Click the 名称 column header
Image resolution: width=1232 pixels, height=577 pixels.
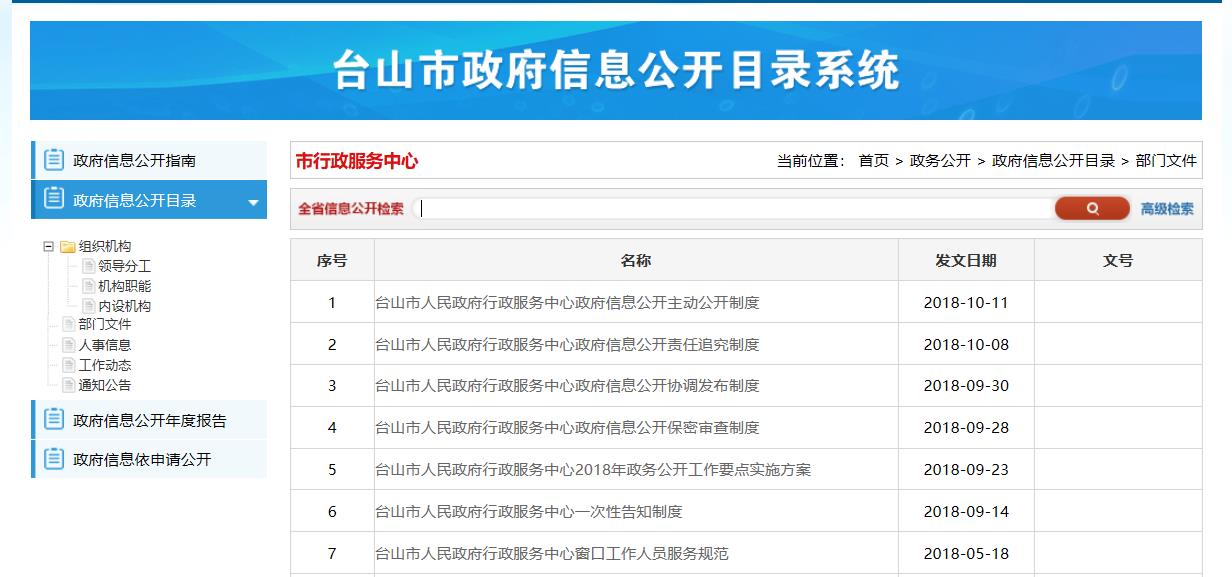pos(636,260)
